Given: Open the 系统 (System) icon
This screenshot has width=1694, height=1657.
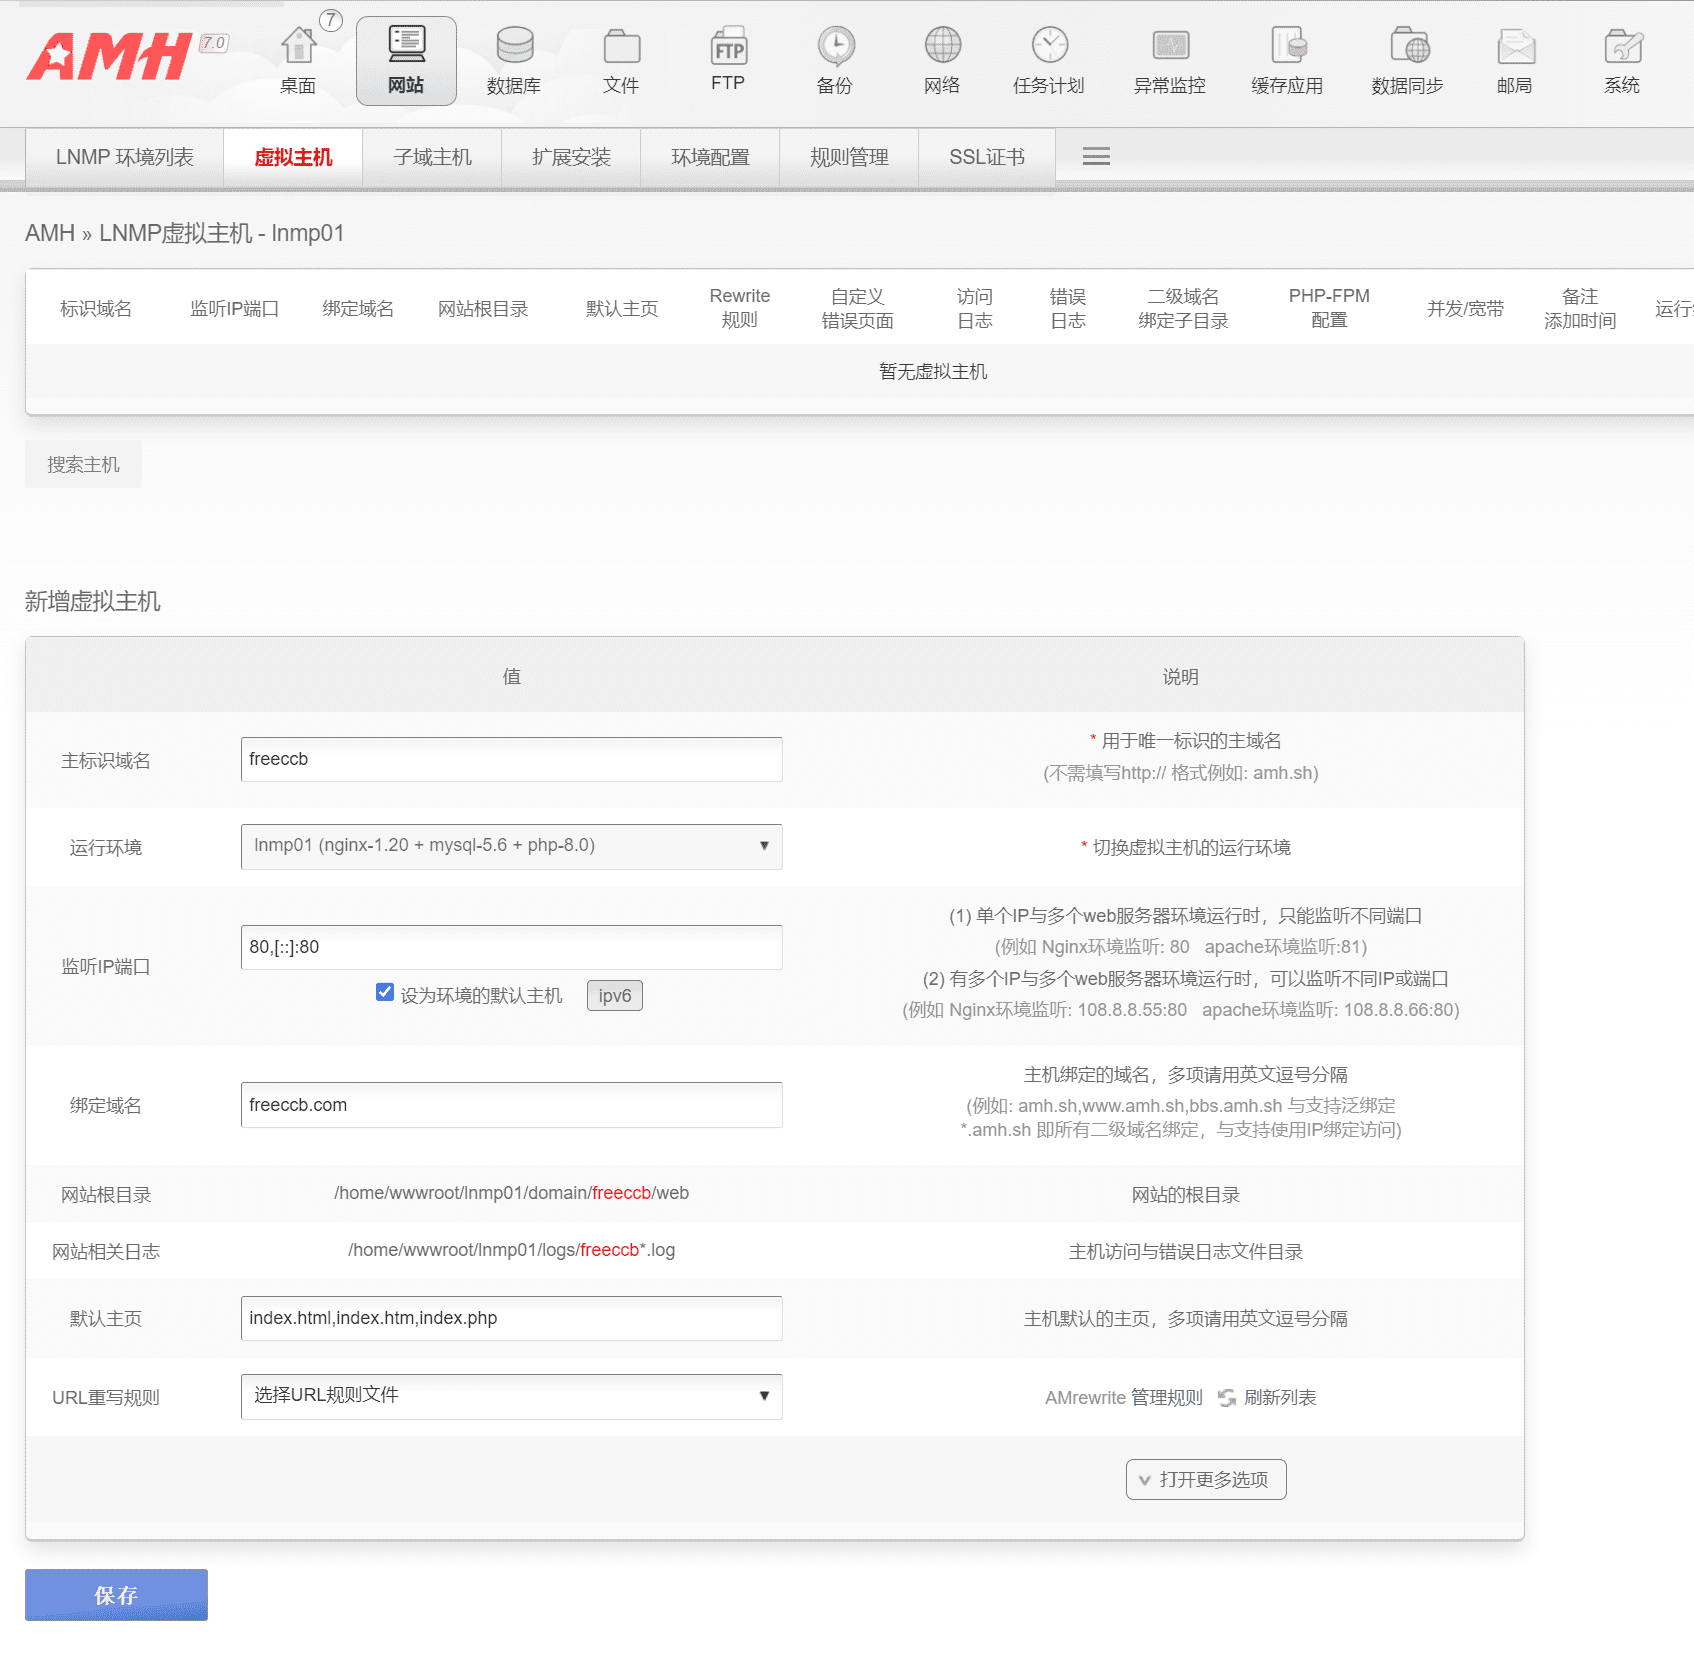Looking at the screenshot, I should 1620,58.
